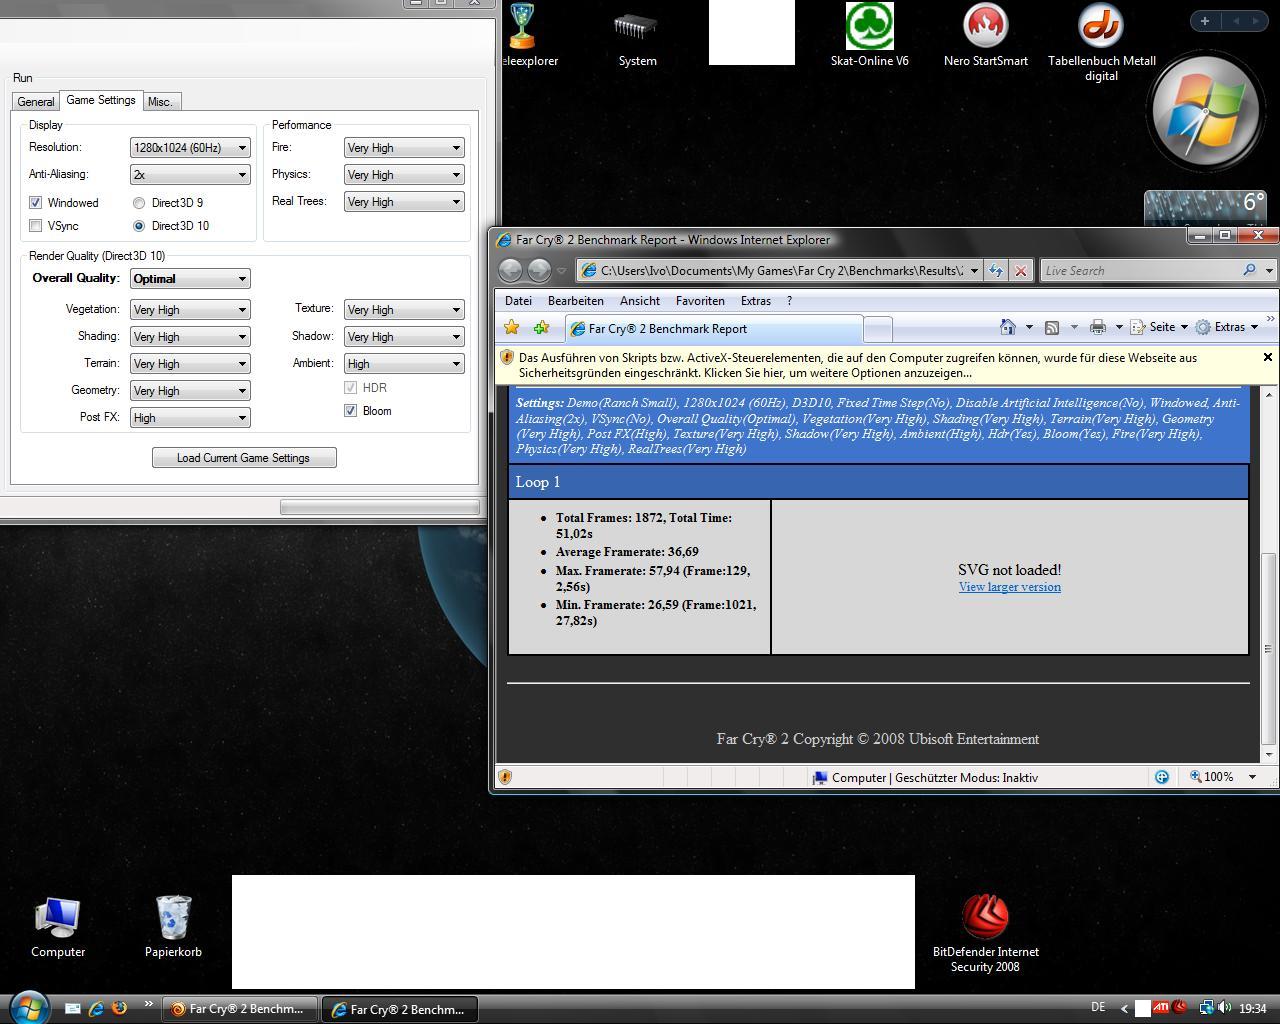Click the Live Search magnifier icon

tap(1249, 270)
